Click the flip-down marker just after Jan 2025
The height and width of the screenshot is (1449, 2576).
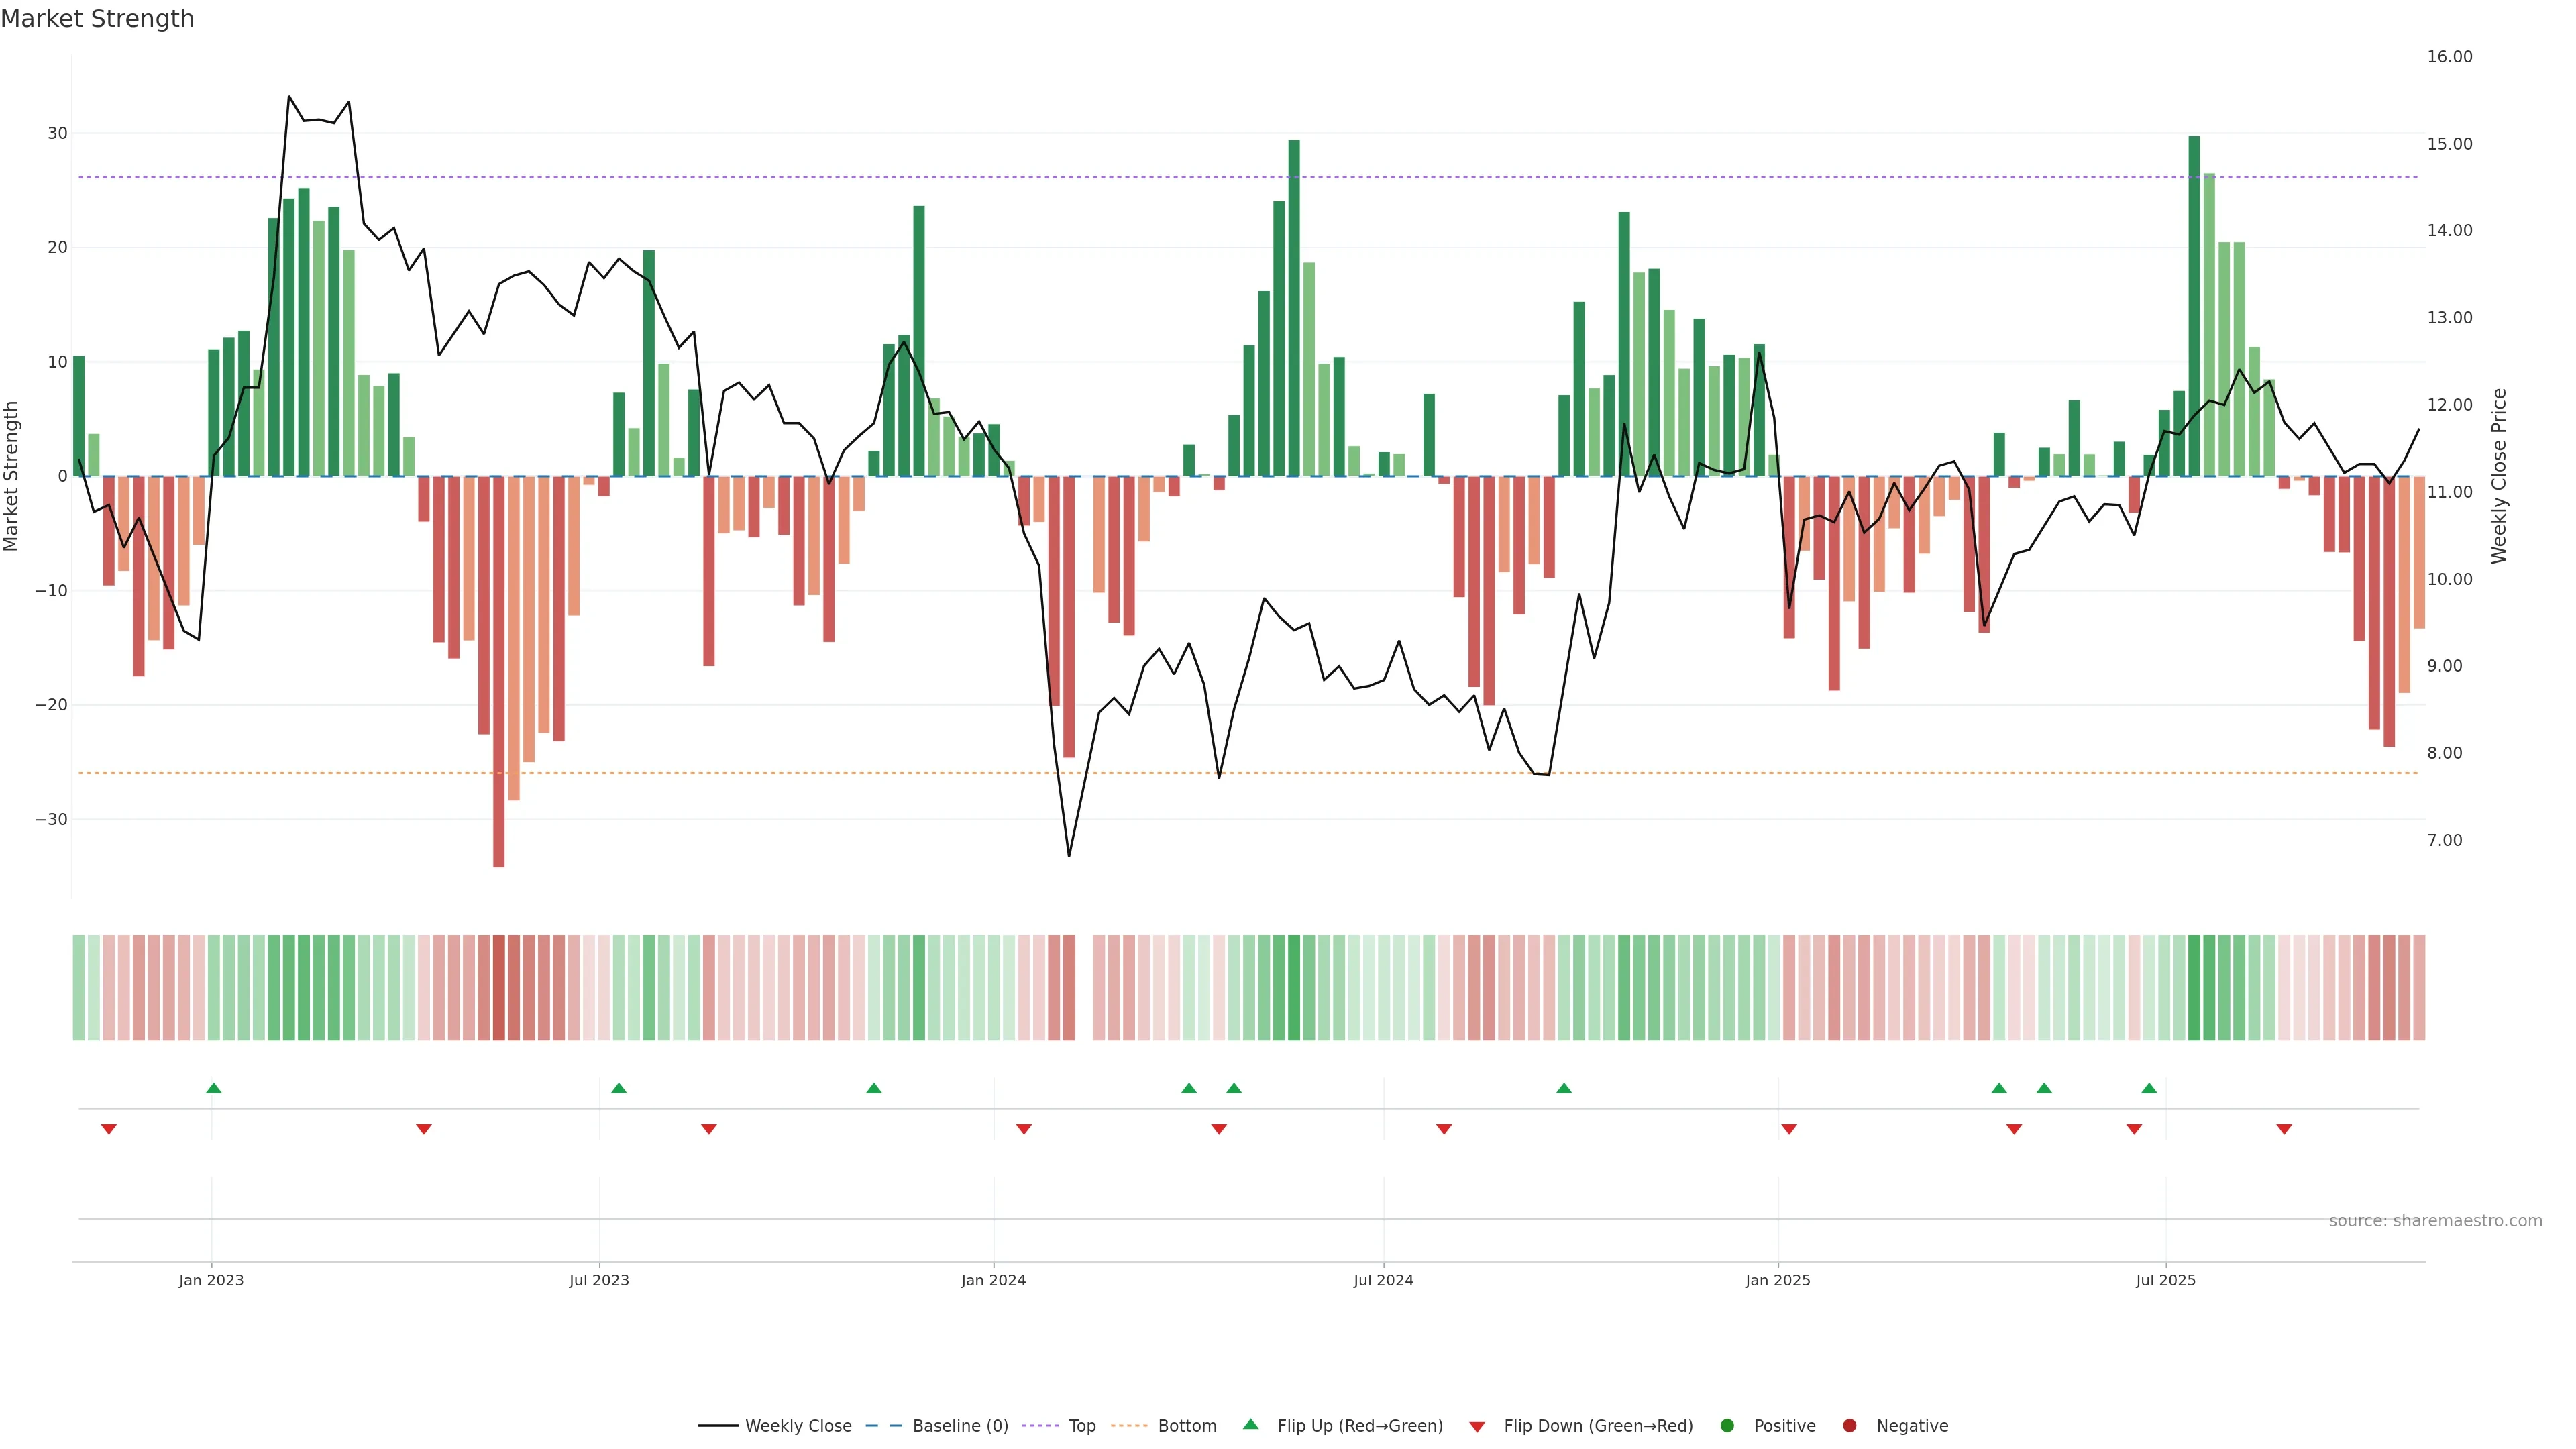[1789, 1129]
